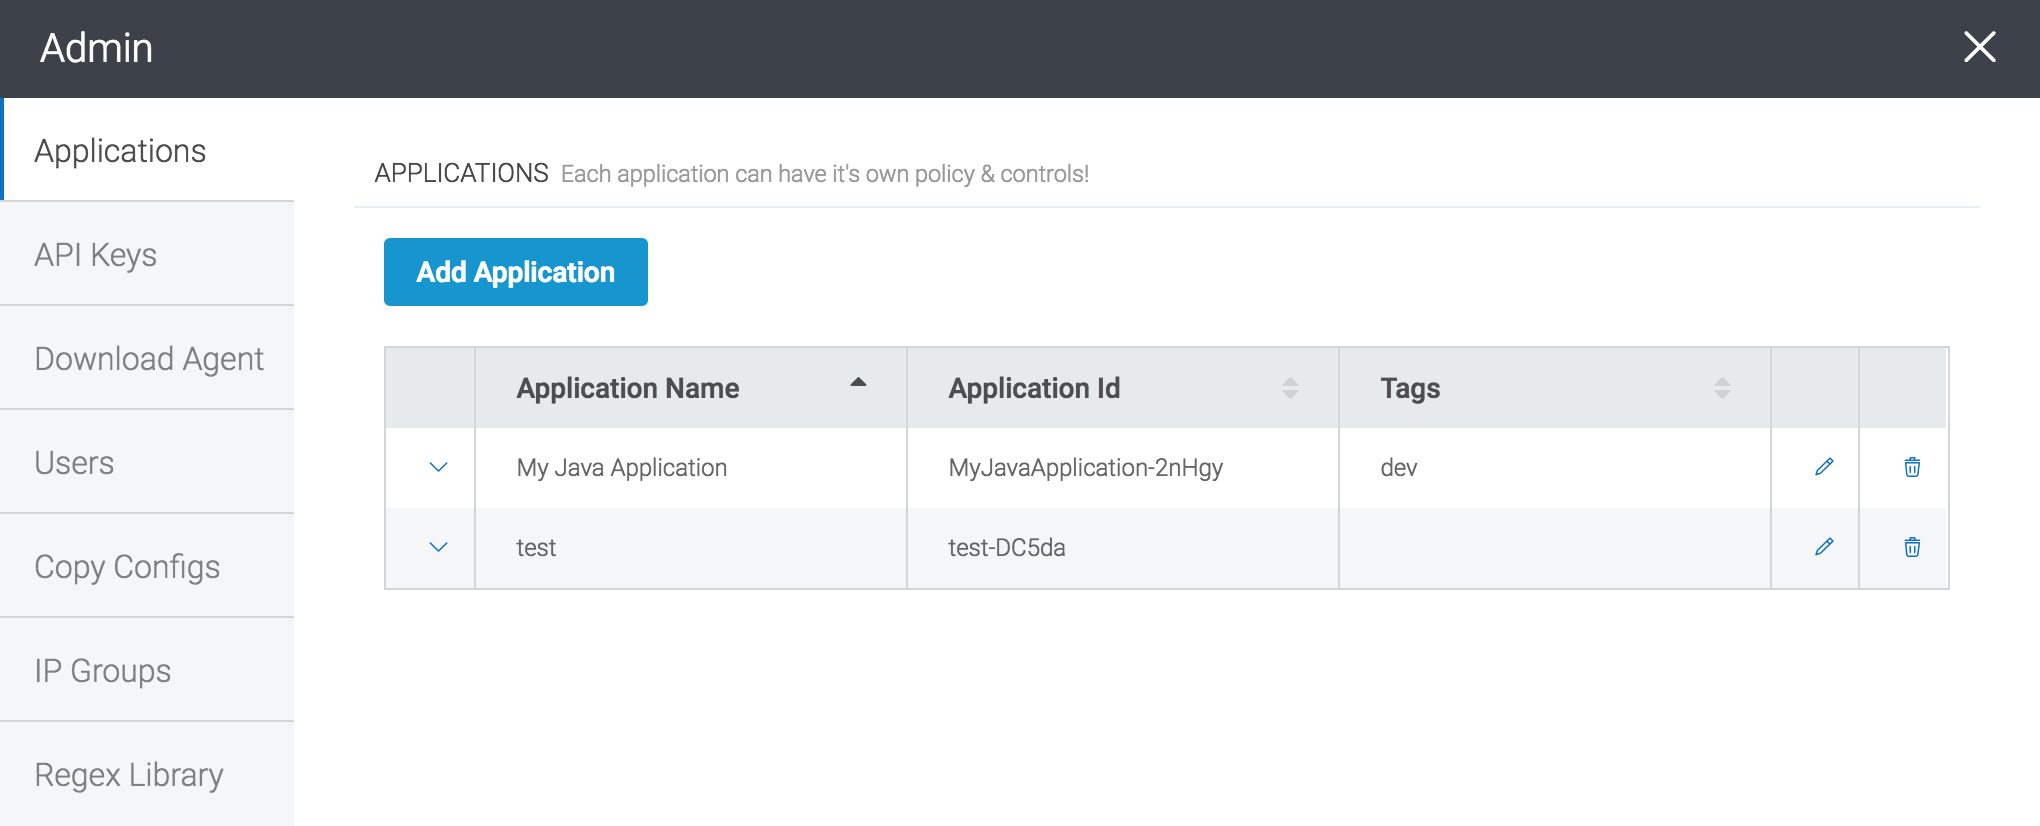Open the API Keys tab

click(96, 255)
